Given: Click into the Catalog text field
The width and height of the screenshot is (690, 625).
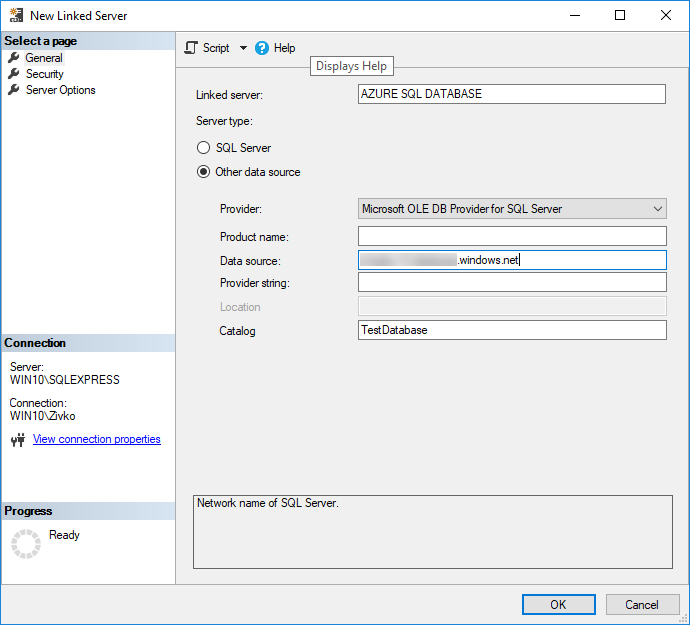Looking at the screenshot, I should point(511,330).
